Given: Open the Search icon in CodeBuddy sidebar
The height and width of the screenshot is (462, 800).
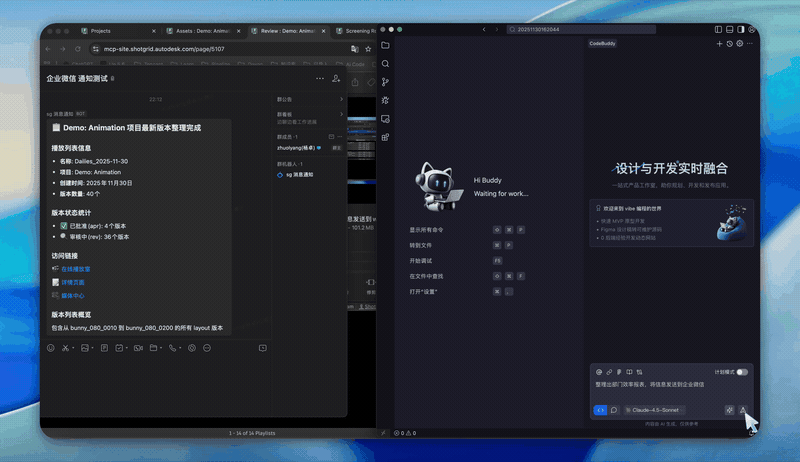Looking at the screenshot, I should (385, 64).
